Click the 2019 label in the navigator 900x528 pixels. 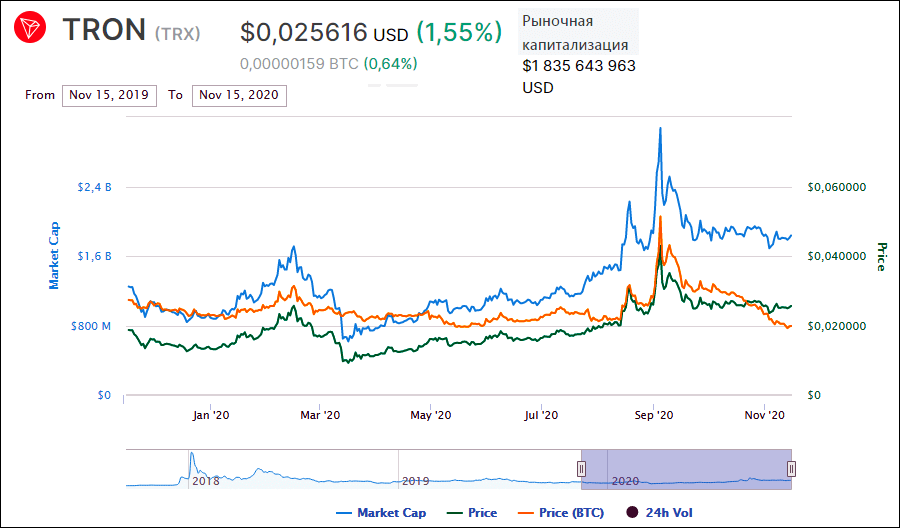click(x=415, y=481)
